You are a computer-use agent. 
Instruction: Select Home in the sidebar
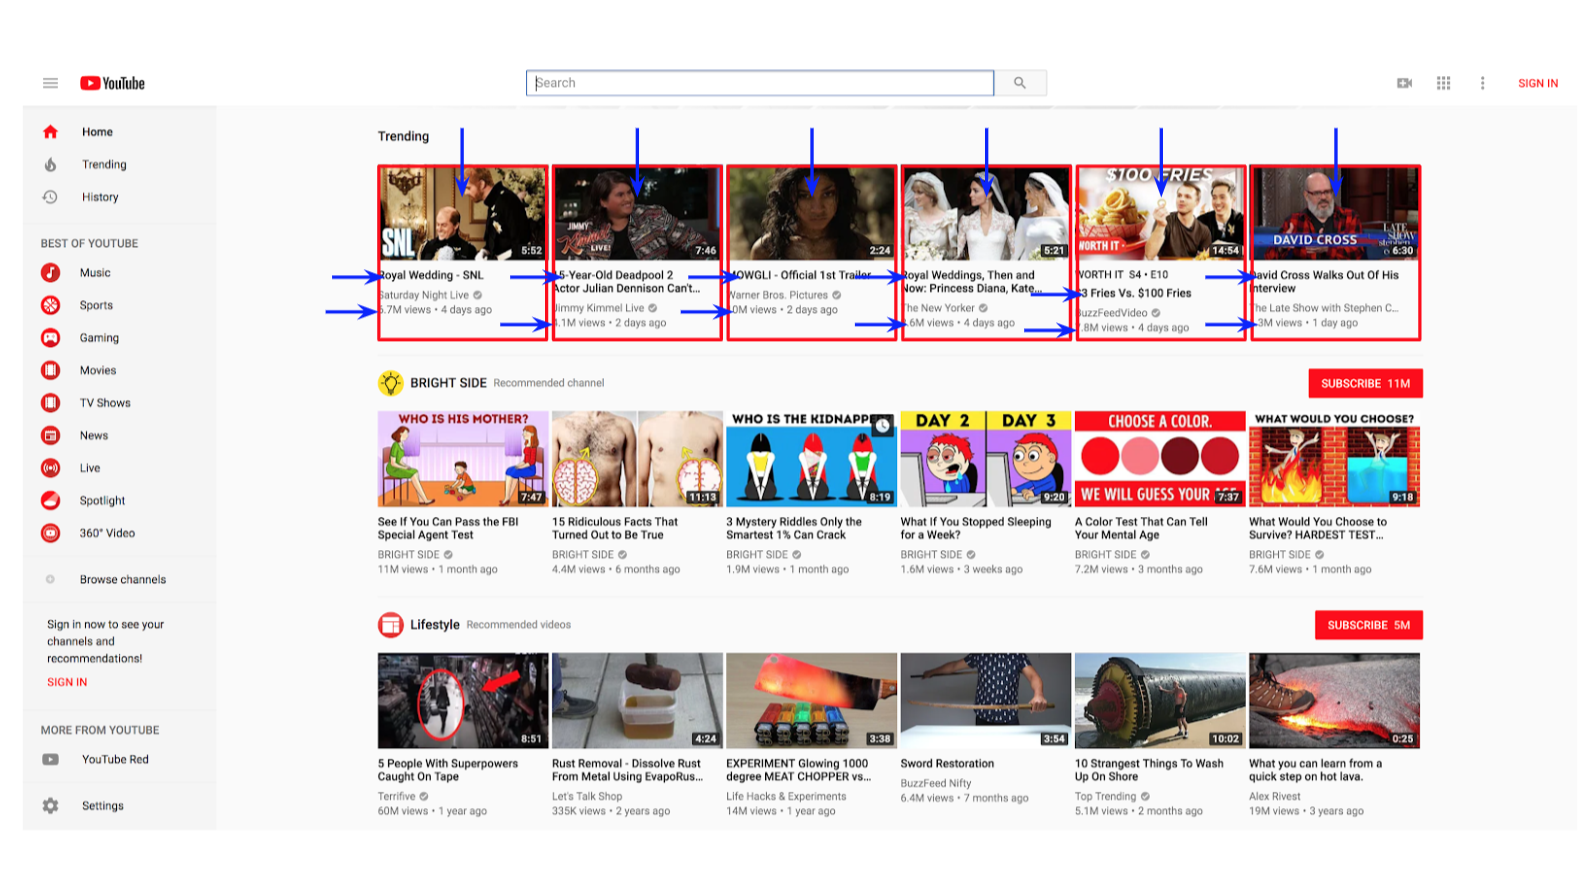point(97,132)
